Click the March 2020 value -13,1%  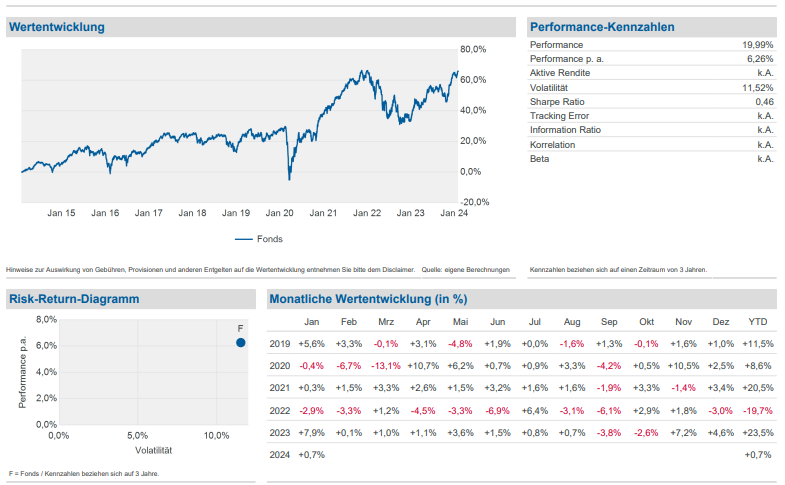point(385,366)
